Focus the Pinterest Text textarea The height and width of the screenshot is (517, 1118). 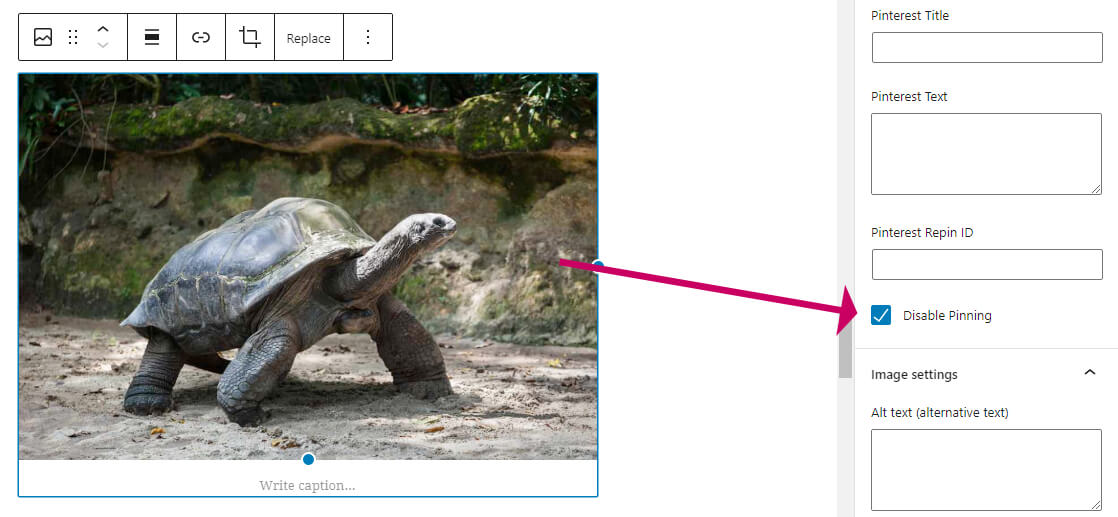click(986, 154)
